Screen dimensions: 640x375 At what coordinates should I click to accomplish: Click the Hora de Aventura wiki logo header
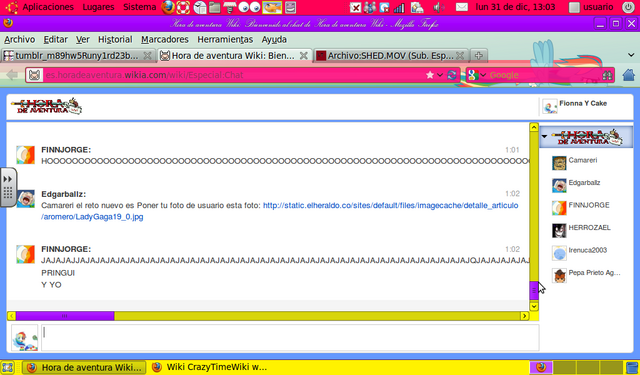pos(47,107)
